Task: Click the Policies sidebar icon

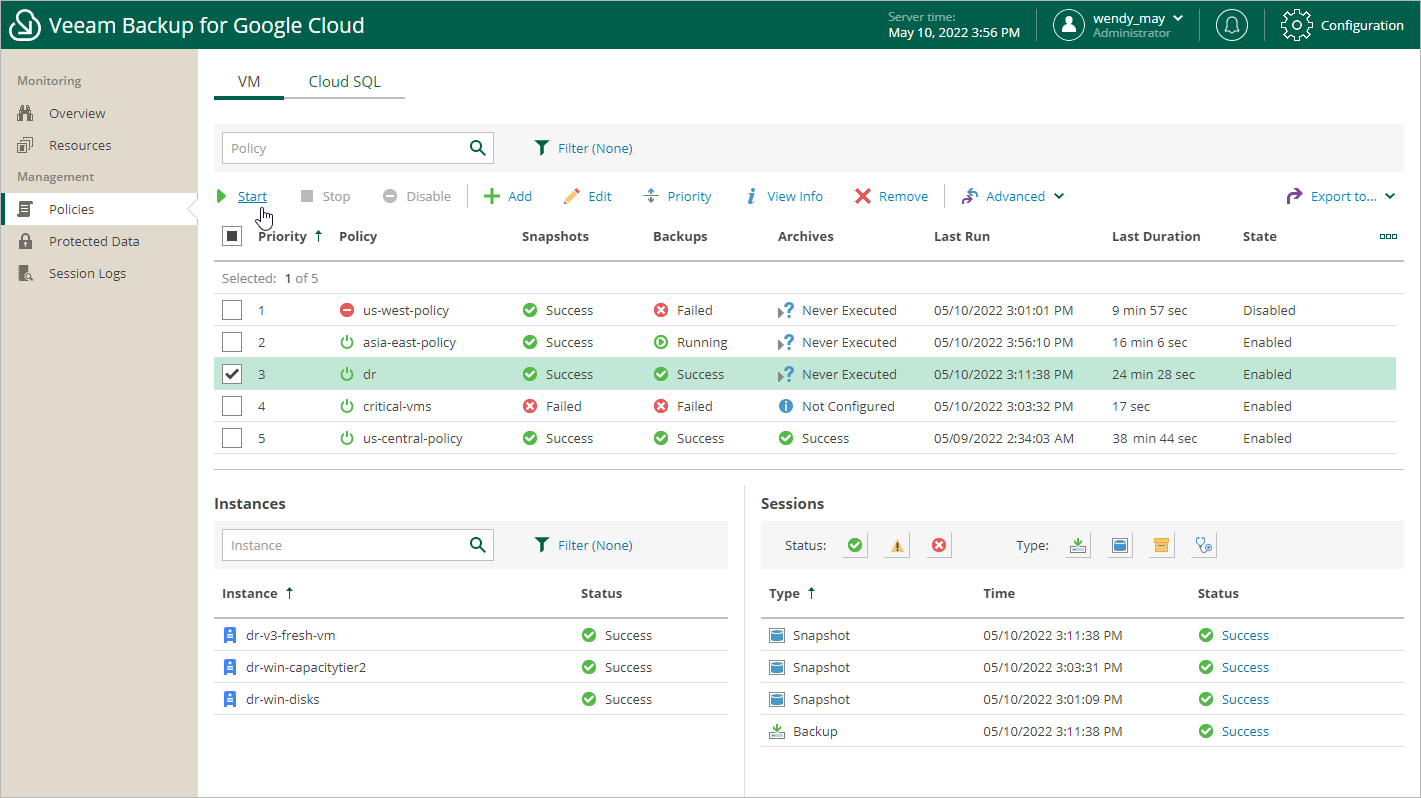Action: coord(26,209)
